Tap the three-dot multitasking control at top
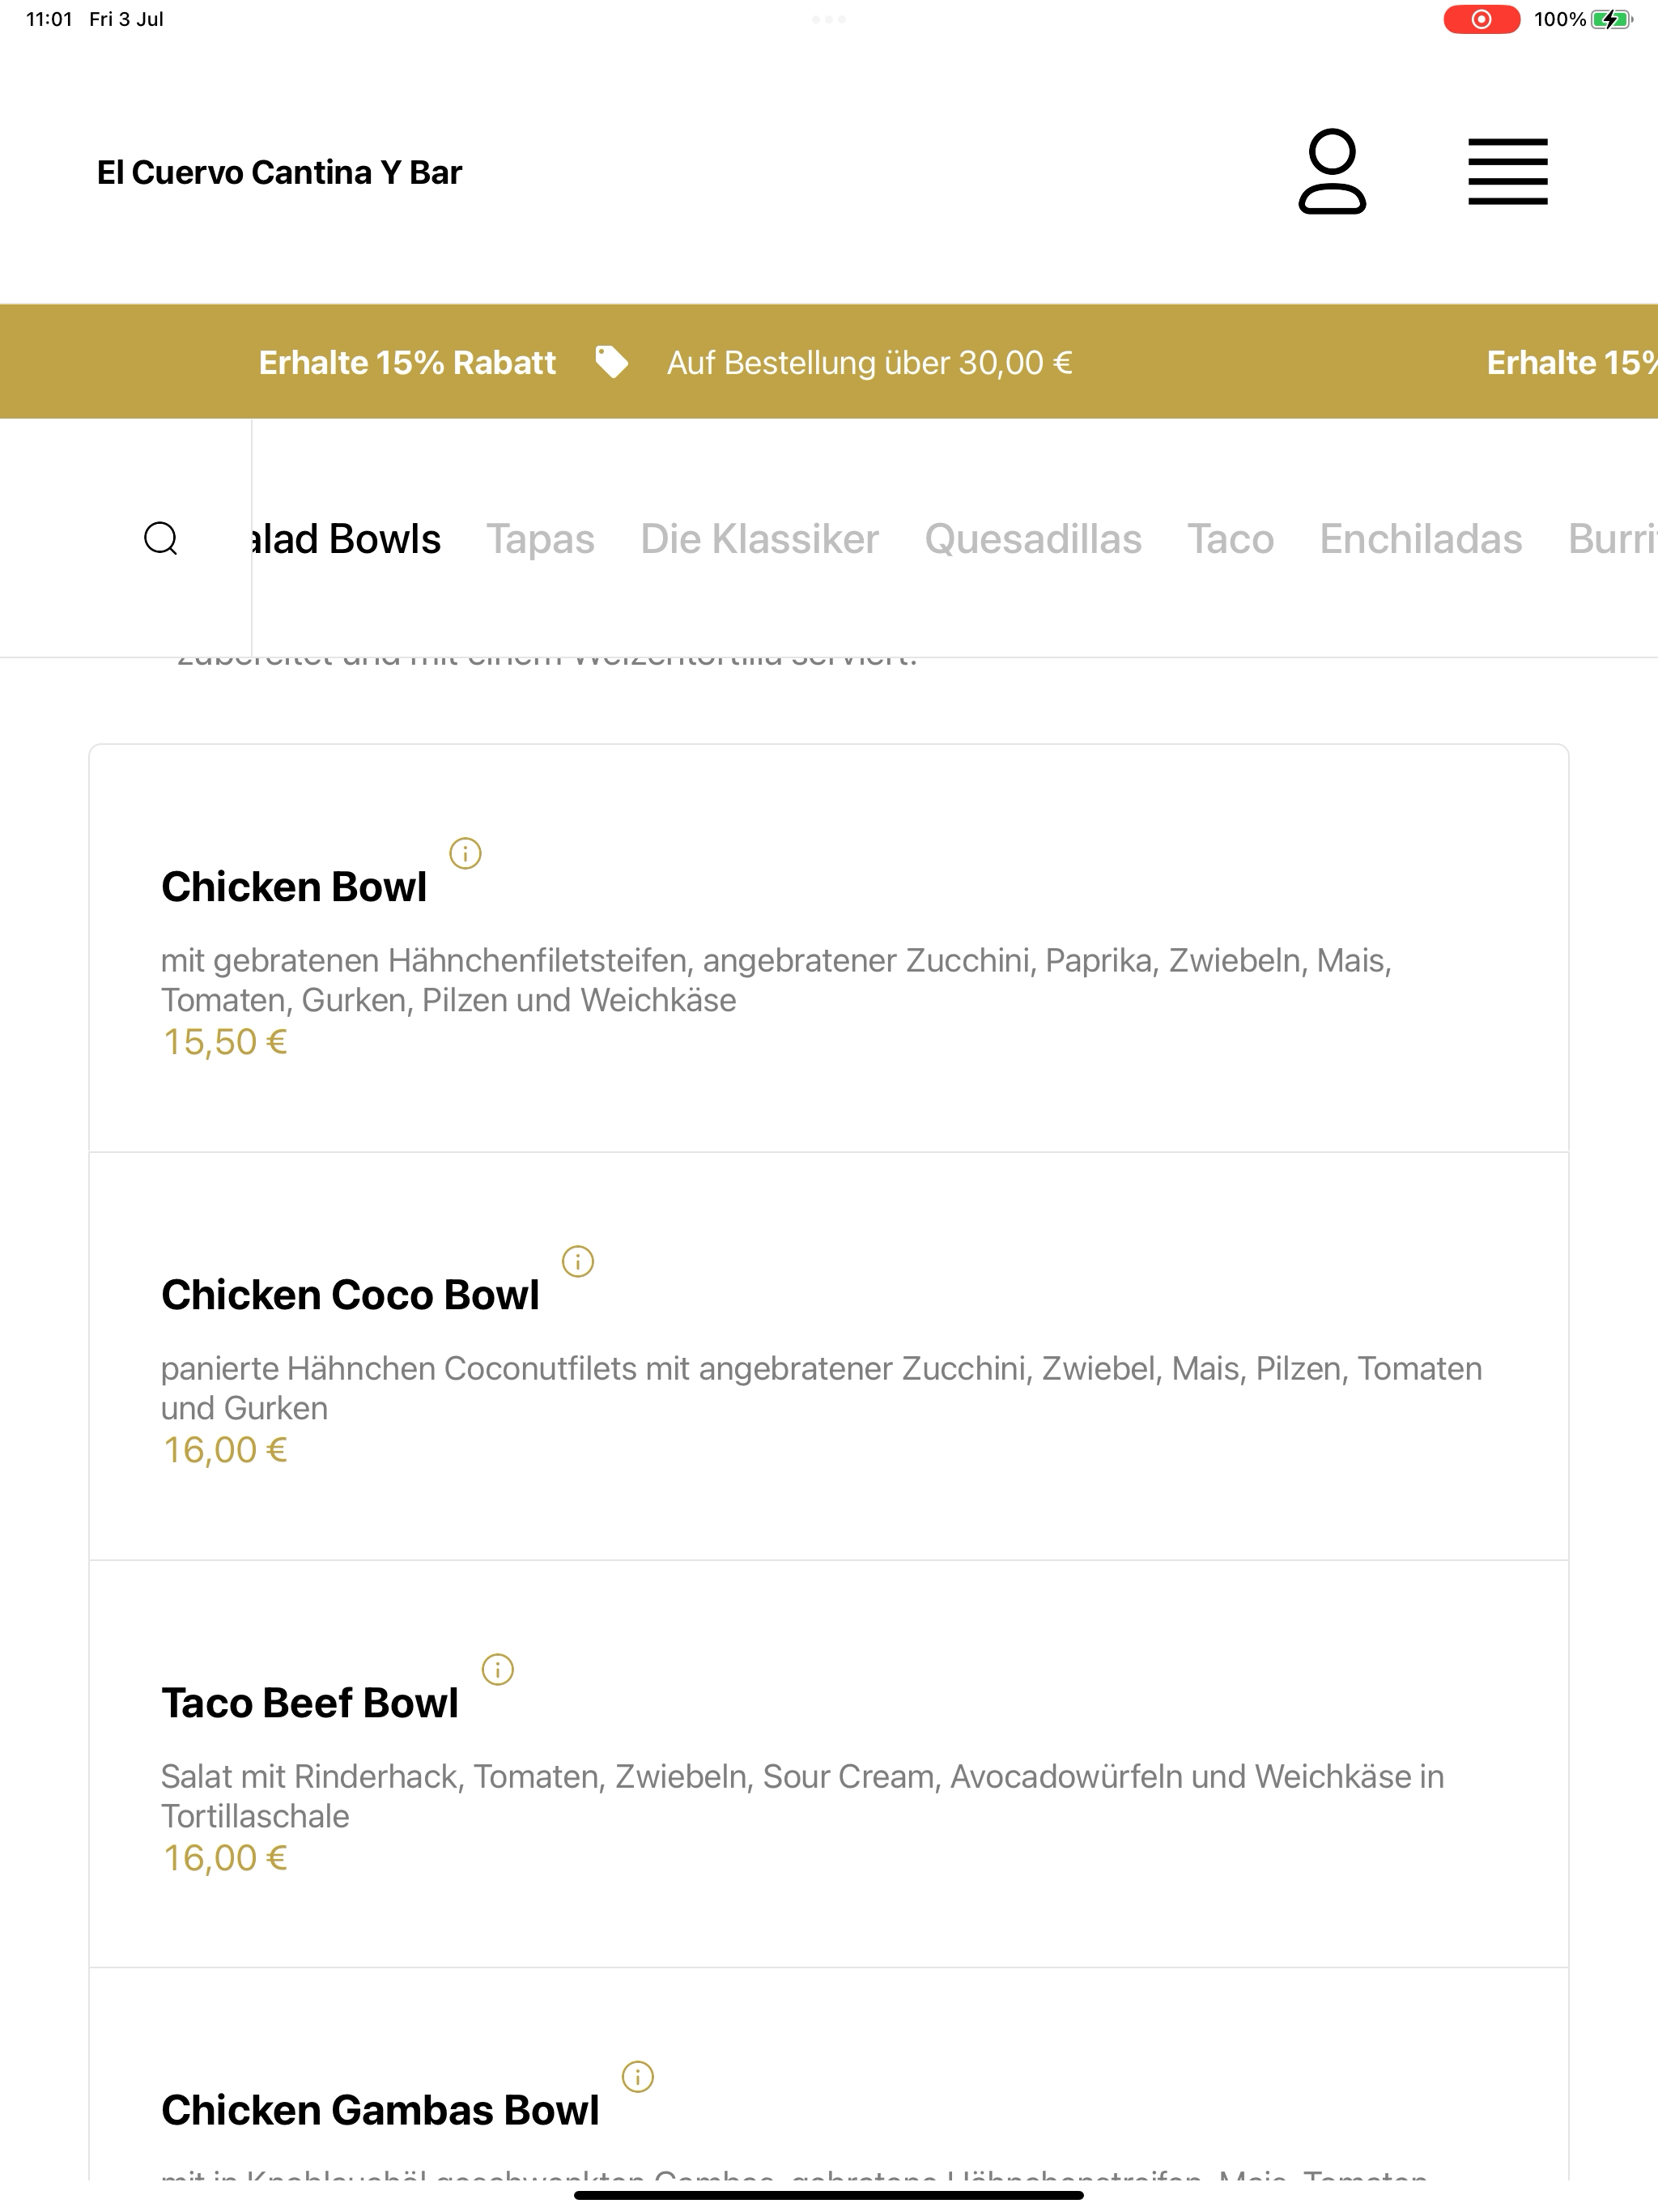 [x=829, y=19]
